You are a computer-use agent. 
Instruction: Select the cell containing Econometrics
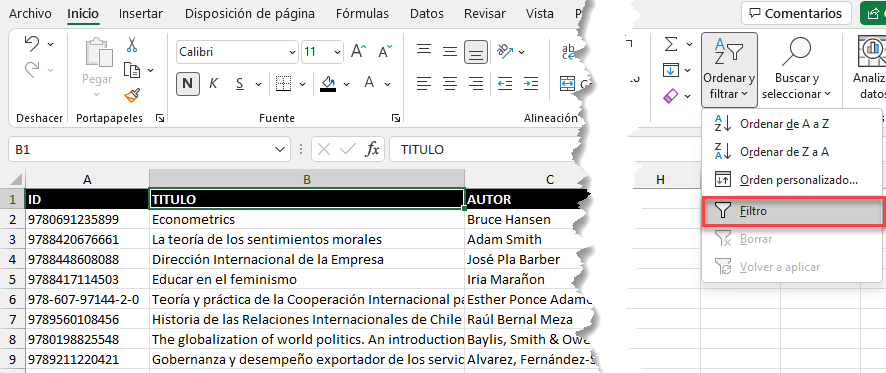point(307,219)
